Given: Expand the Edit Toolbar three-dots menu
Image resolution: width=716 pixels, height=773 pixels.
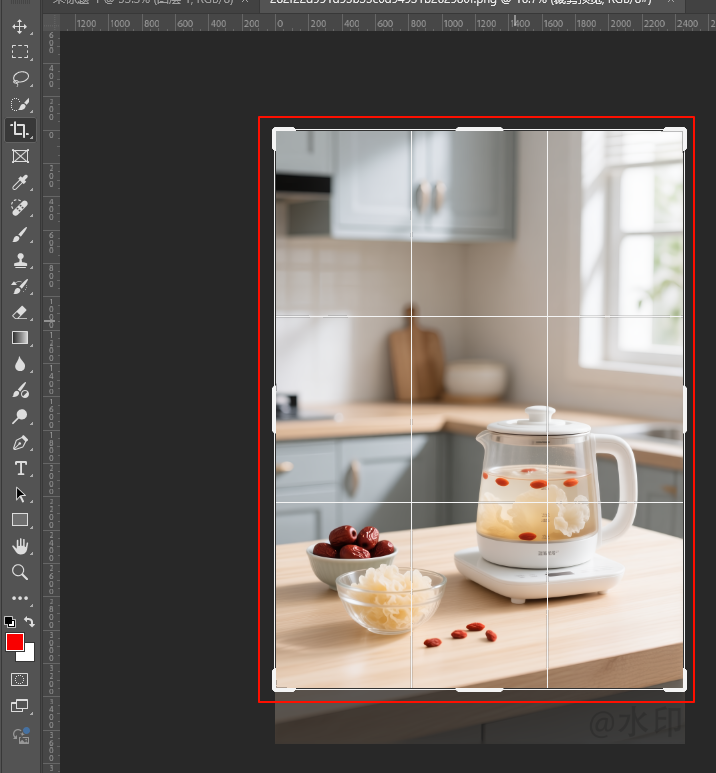Looking at the screenshot, I should [x=20, y=598].
